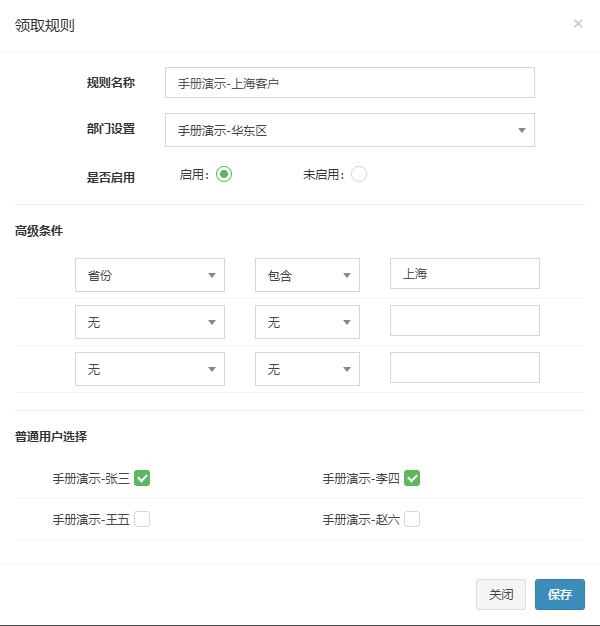Click the 普通用户选择 section heading
Image resolution: width=600 pixels, height=626 pixels.
click(51, 436)
